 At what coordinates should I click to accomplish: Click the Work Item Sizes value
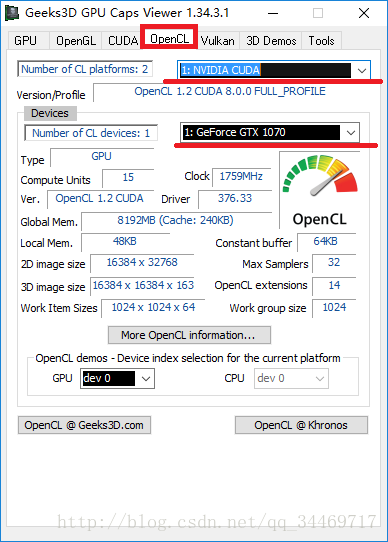153,307
